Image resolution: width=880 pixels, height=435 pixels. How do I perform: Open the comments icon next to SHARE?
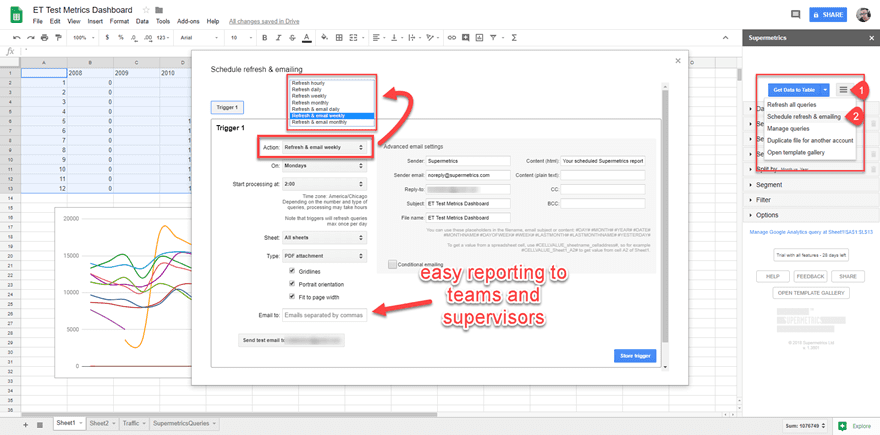point(795,15)
